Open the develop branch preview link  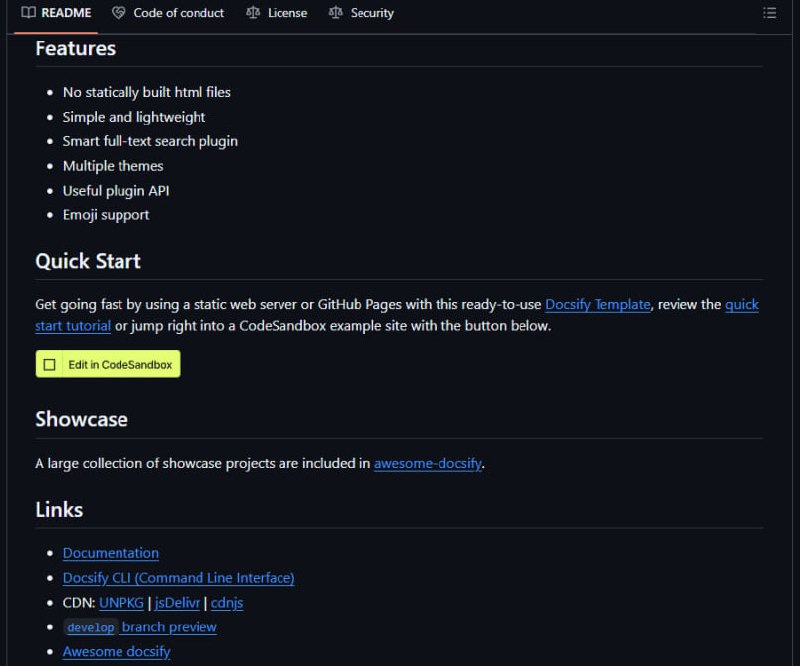(141, 627)
